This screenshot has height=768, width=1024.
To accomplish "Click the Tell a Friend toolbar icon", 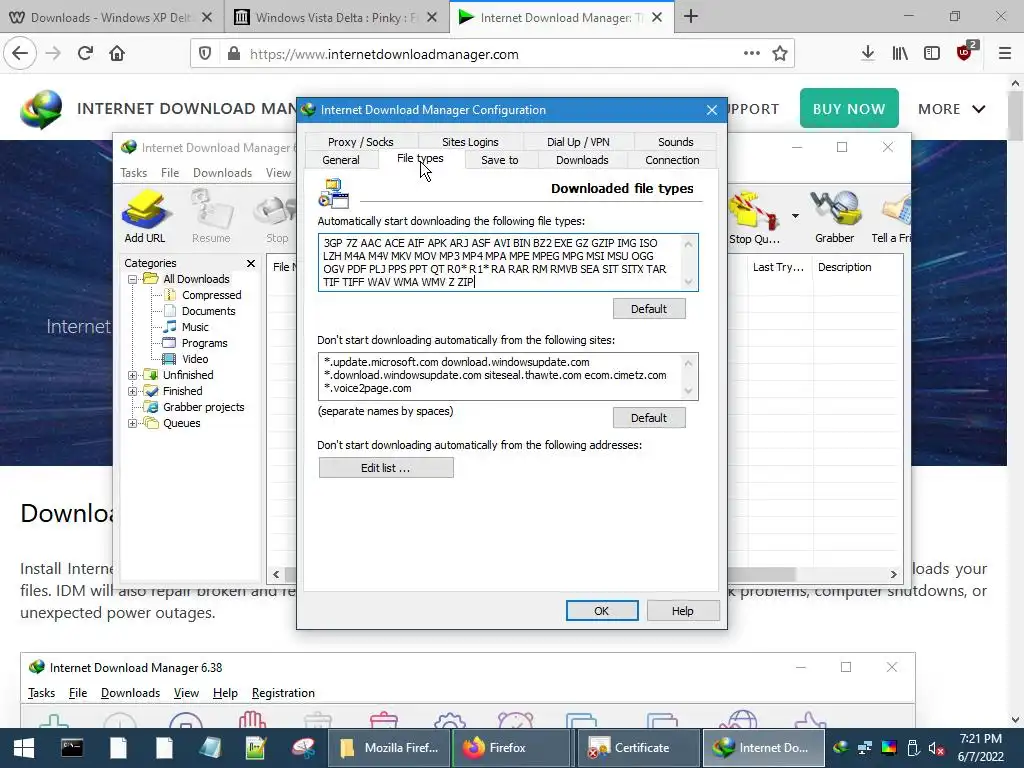I will coord(891,217).
